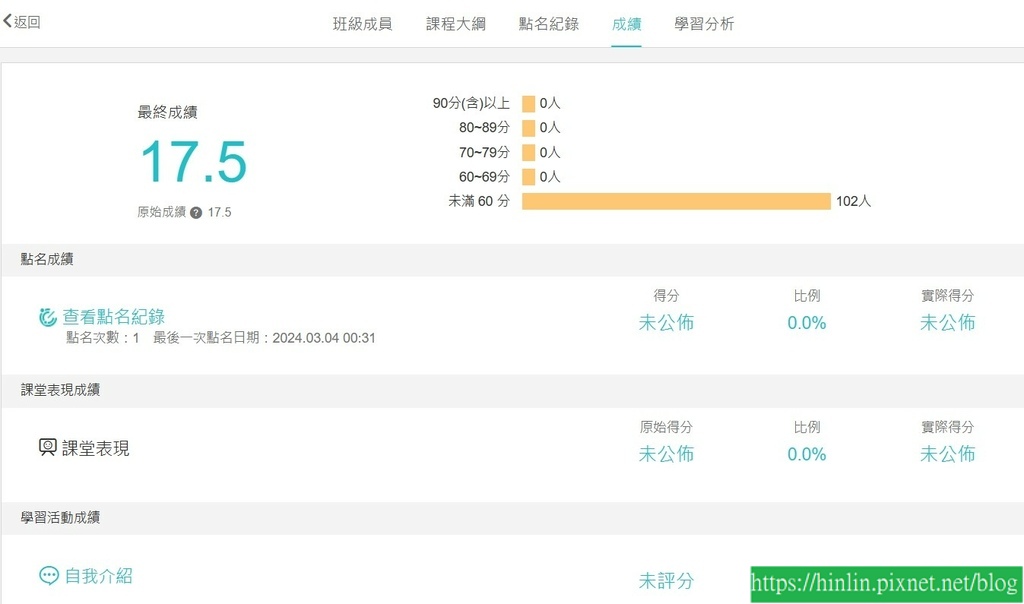Click the 課堂表現 item label
The width and height of the screenshot is (1024, 604).
click(x=95, y=448)
